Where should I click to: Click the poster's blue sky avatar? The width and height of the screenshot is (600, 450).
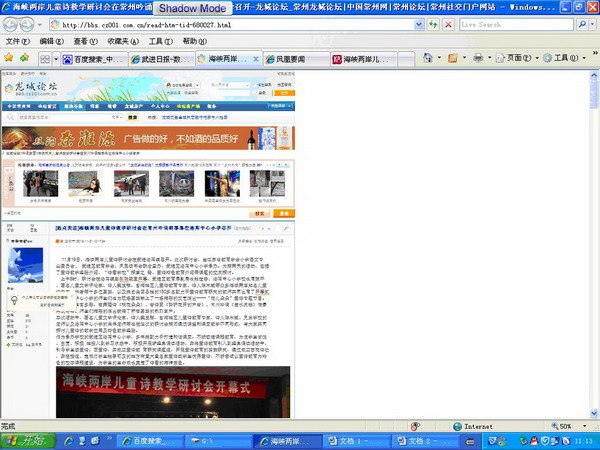(25, 265)
